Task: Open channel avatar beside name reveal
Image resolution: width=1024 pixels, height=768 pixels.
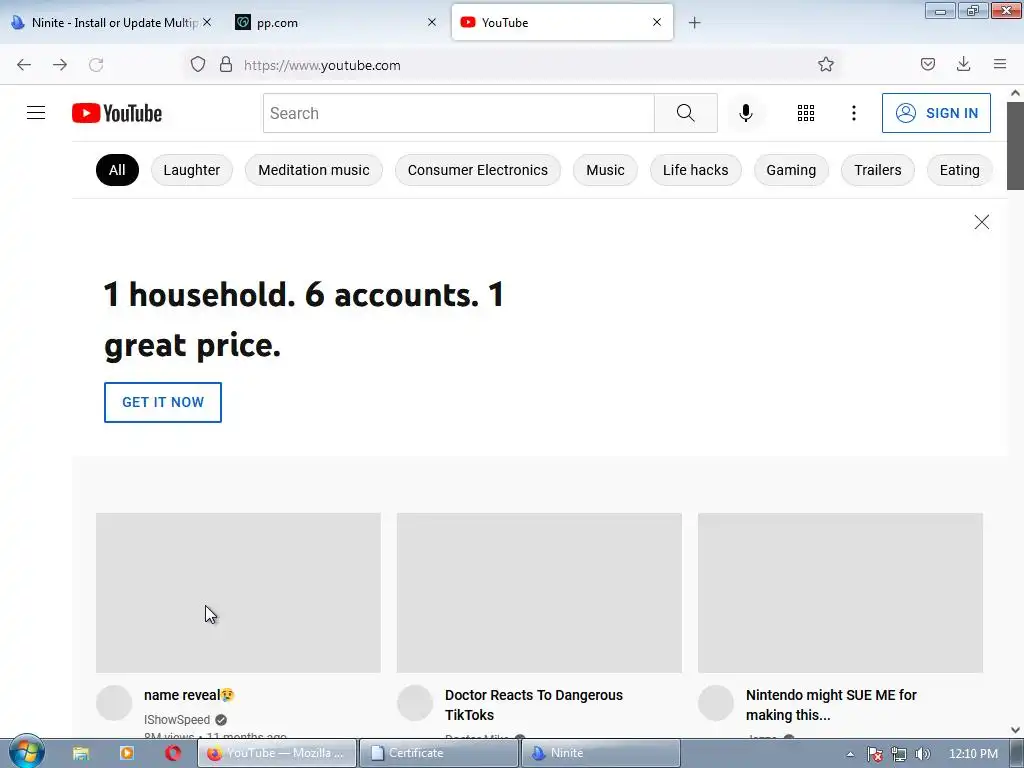Action: click(114, 703)
